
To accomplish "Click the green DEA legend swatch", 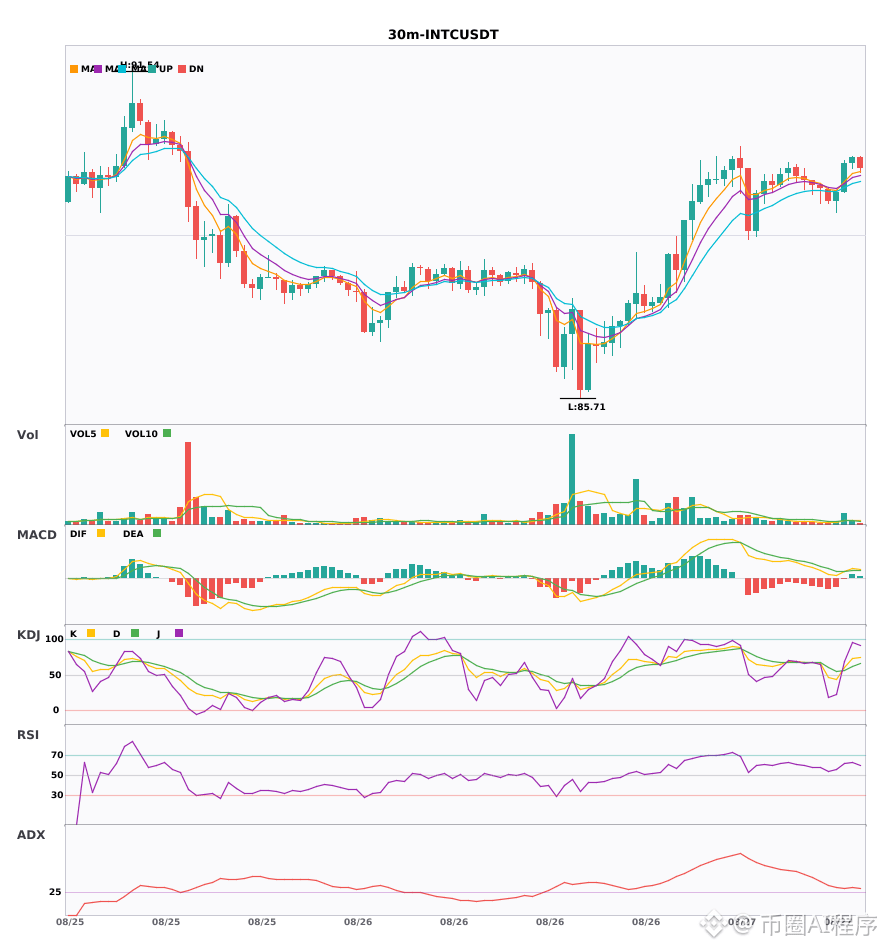I will (x=157, y=533).
